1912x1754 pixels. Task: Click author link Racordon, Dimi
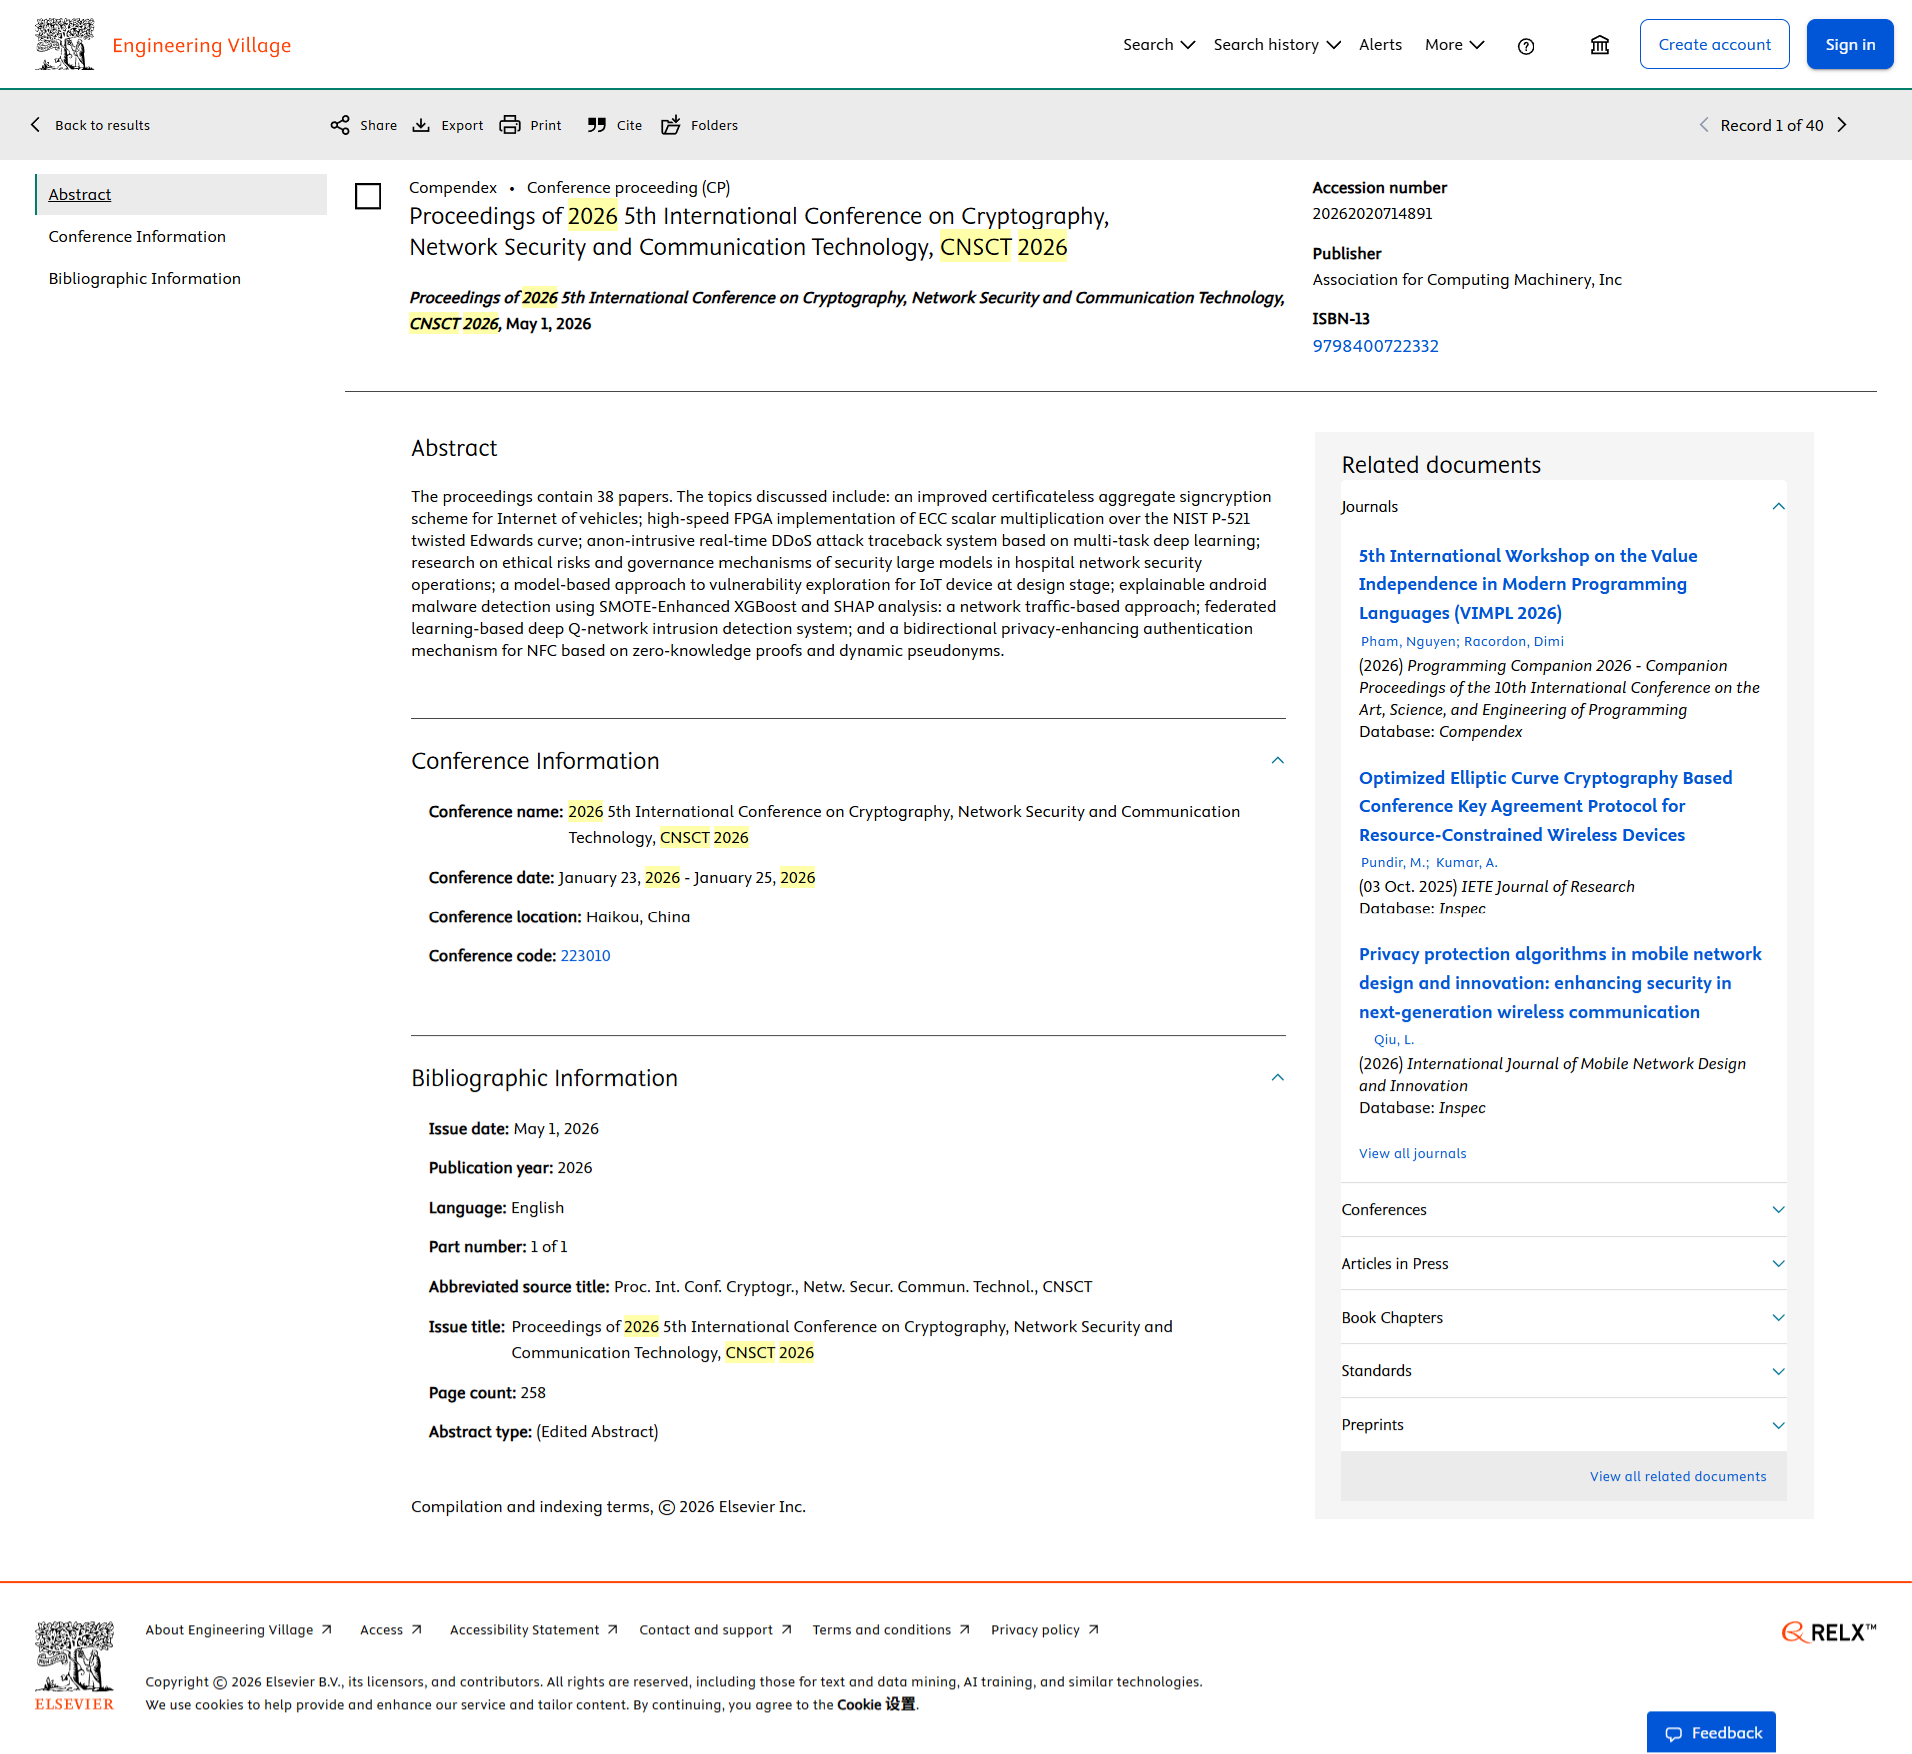(1514, 642)
